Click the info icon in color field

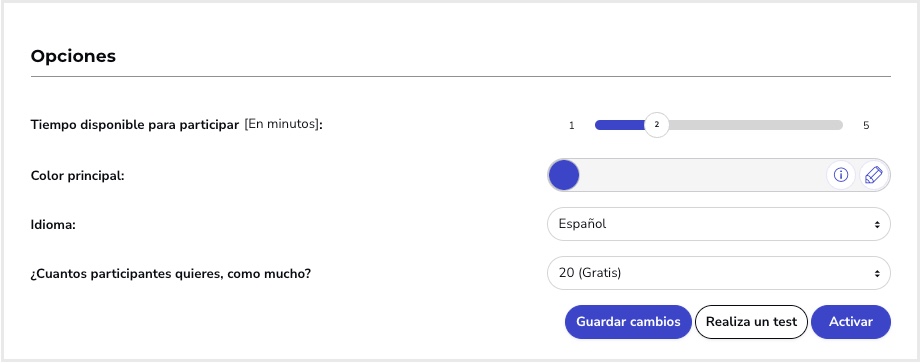(841, 175)
